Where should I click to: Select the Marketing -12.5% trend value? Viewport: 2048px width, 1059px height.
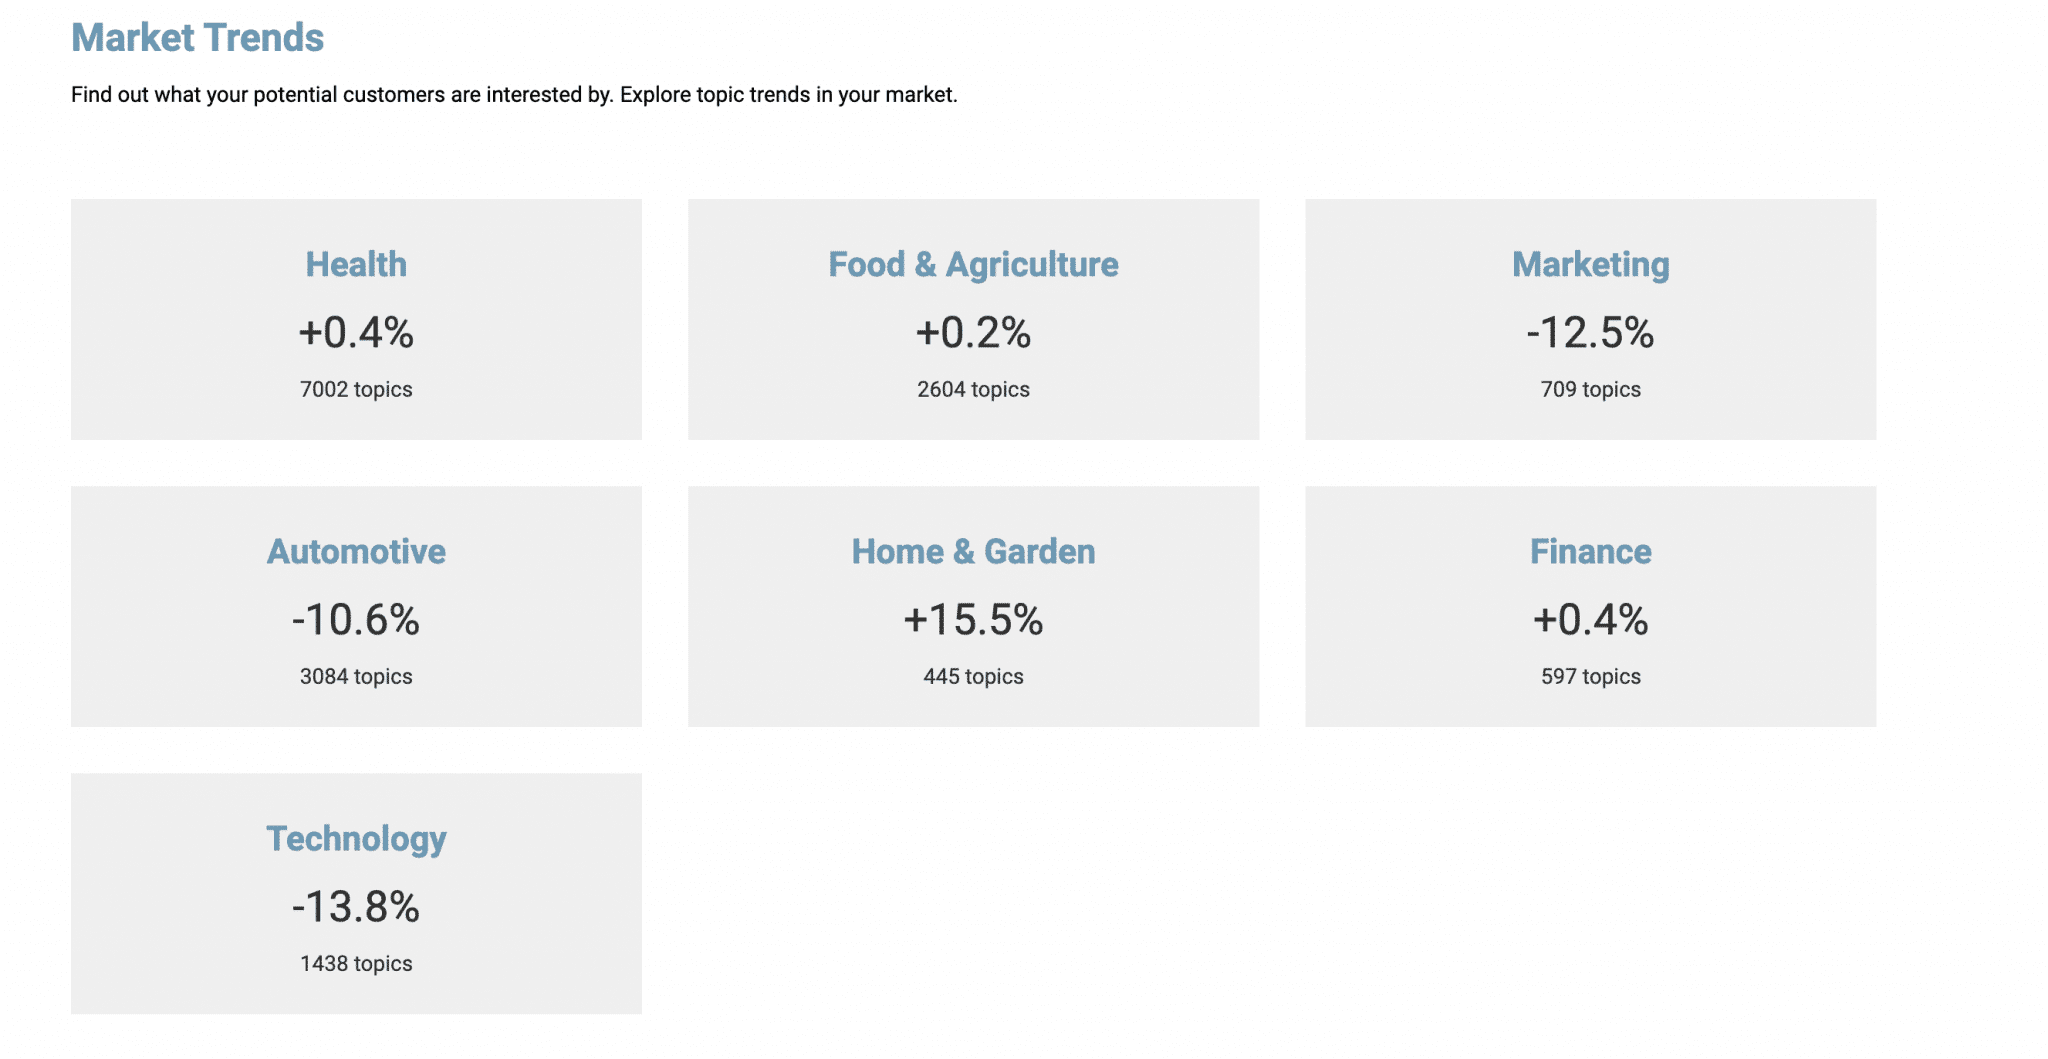click(x=1590, y=333)
